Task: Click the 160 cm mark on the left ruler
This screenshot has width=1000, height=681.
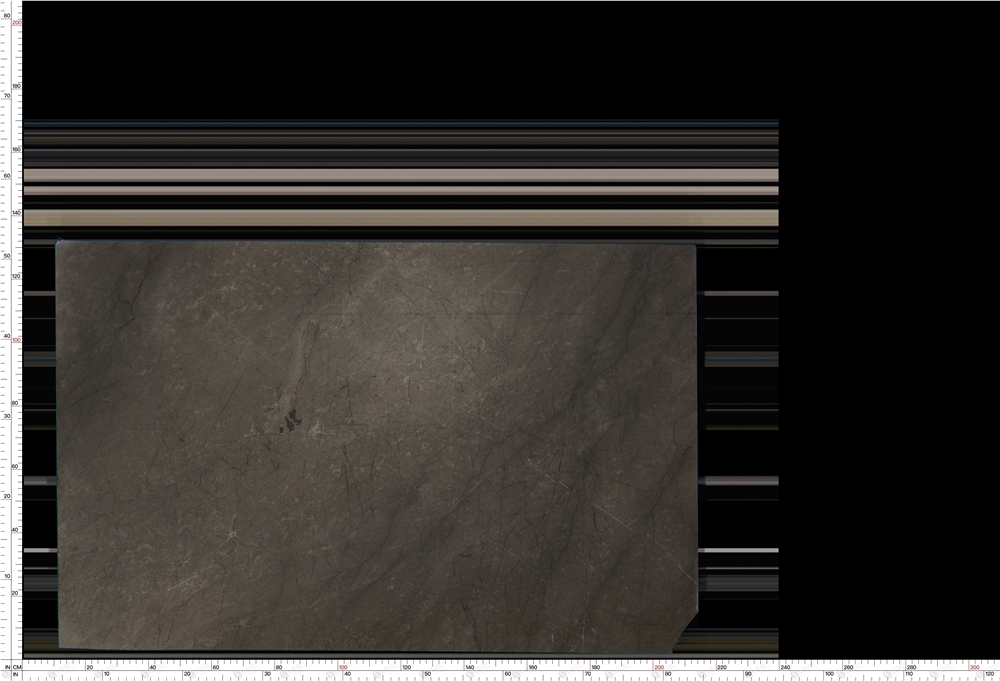Action: point(17,150)
